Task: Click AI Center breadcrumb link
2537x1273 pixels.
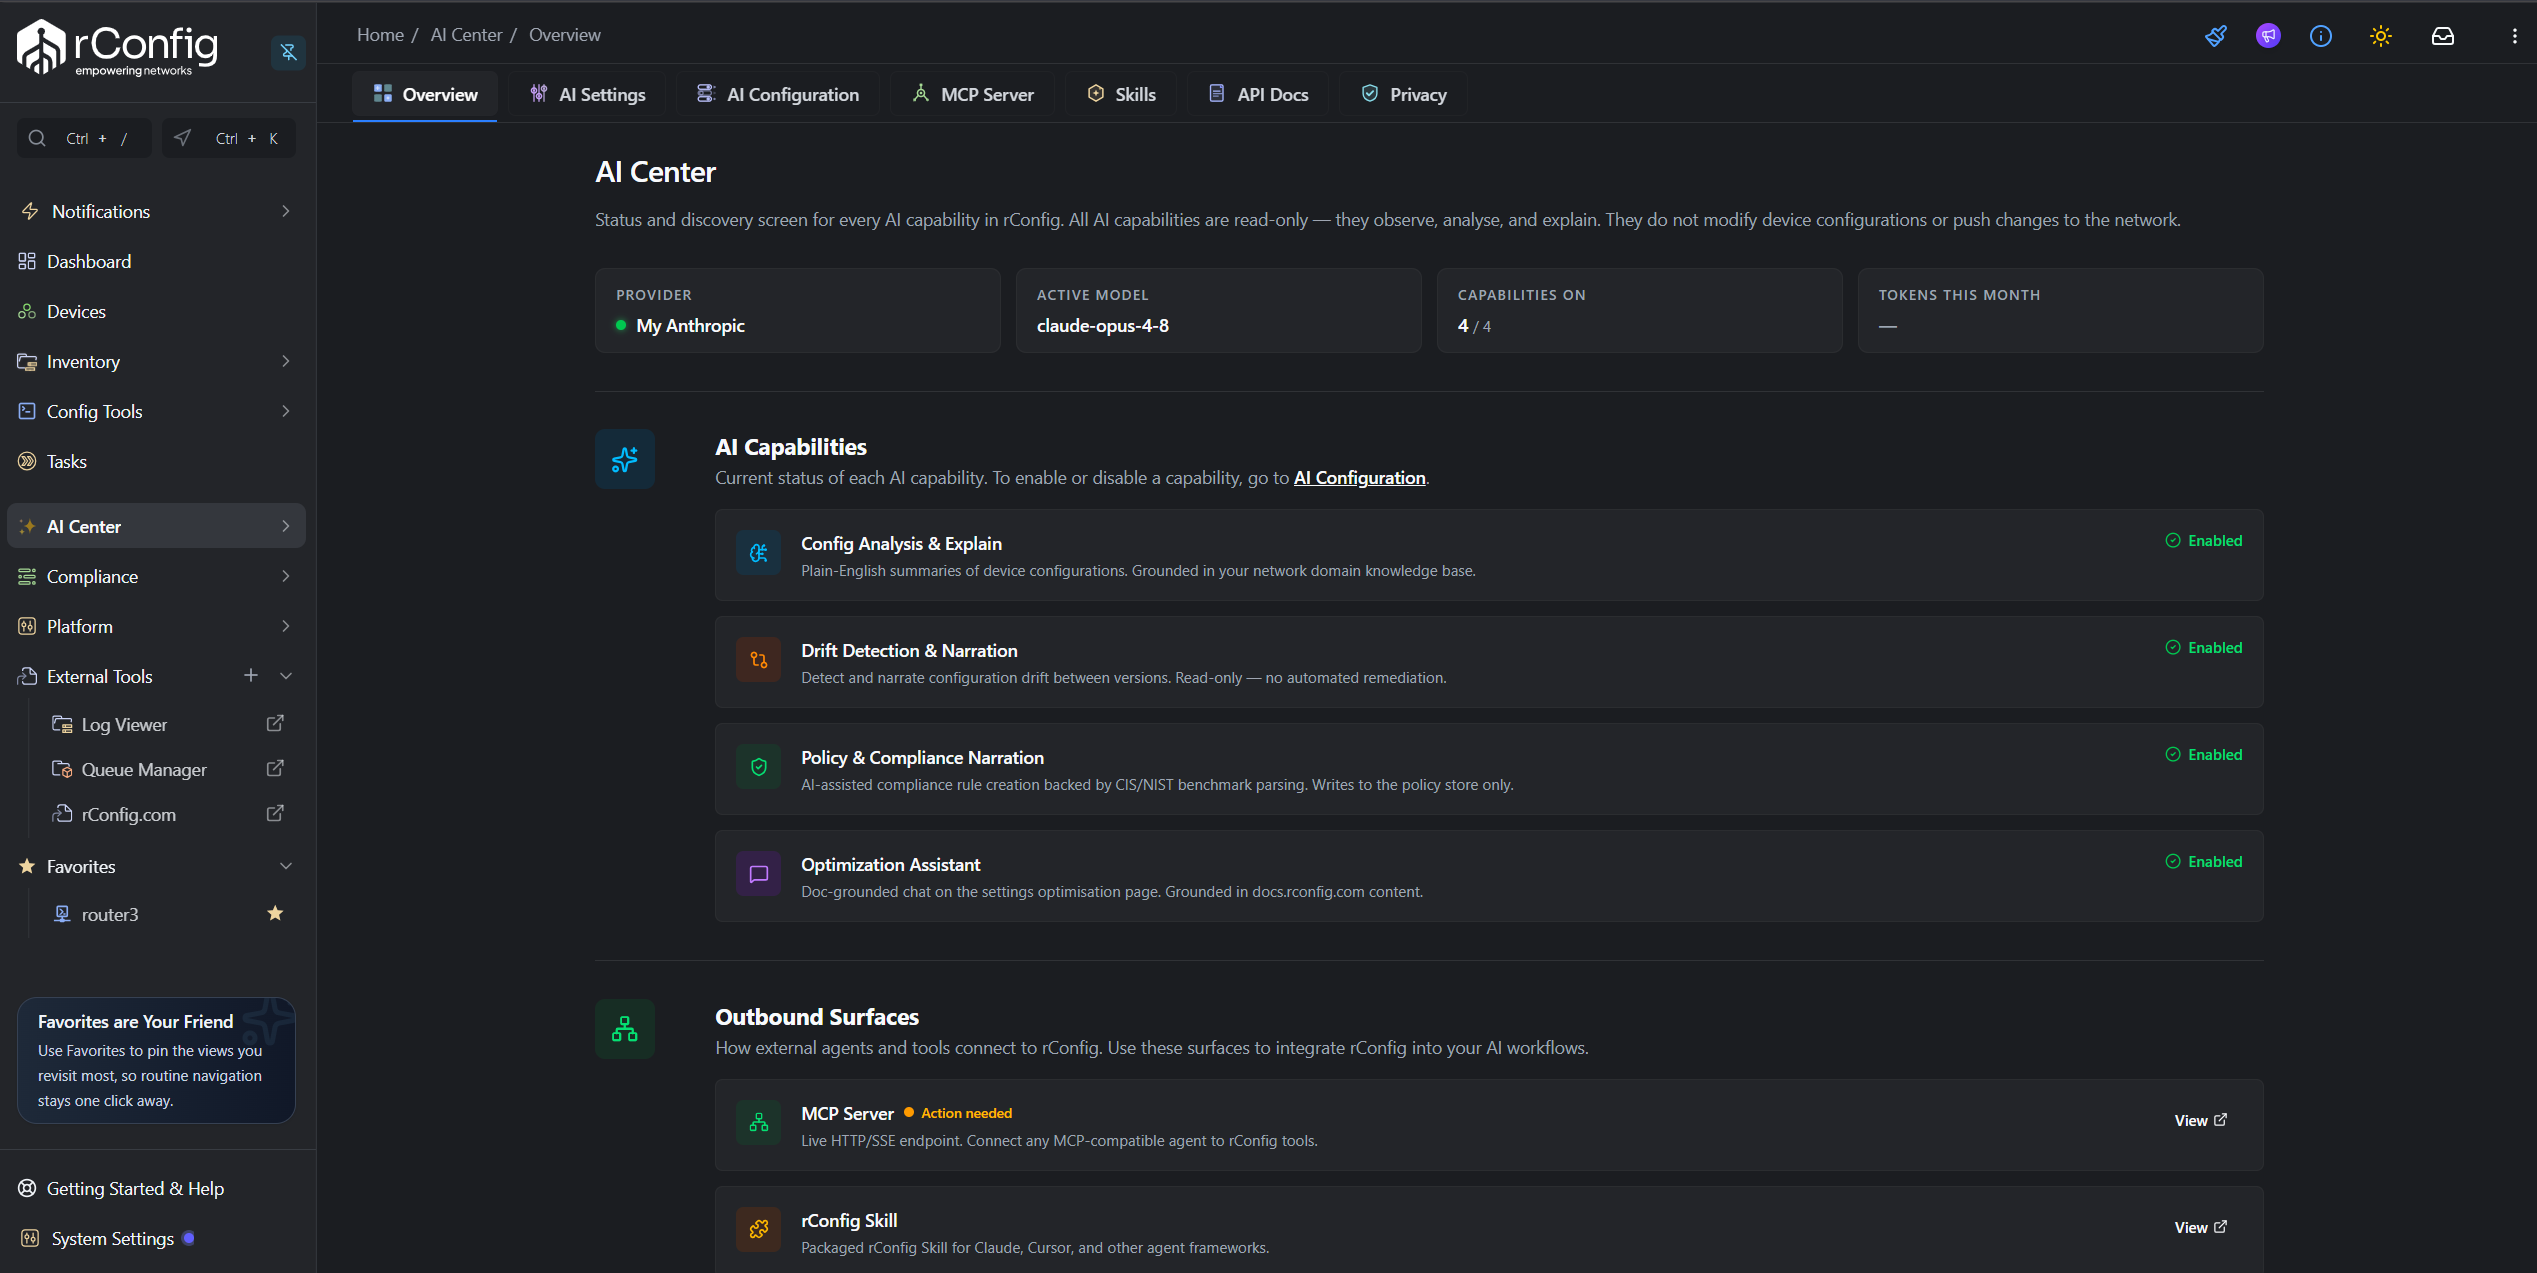Action: pos(466,35)
